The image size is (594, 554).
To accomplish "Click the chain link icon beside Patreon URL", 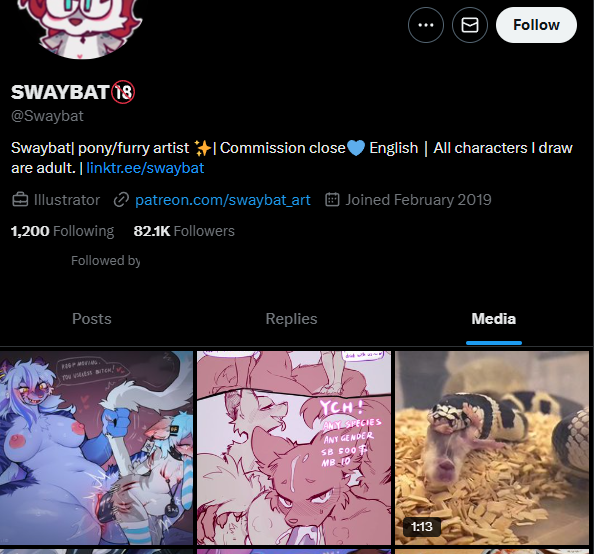I will pyautogui.click(x=121, y=200).
